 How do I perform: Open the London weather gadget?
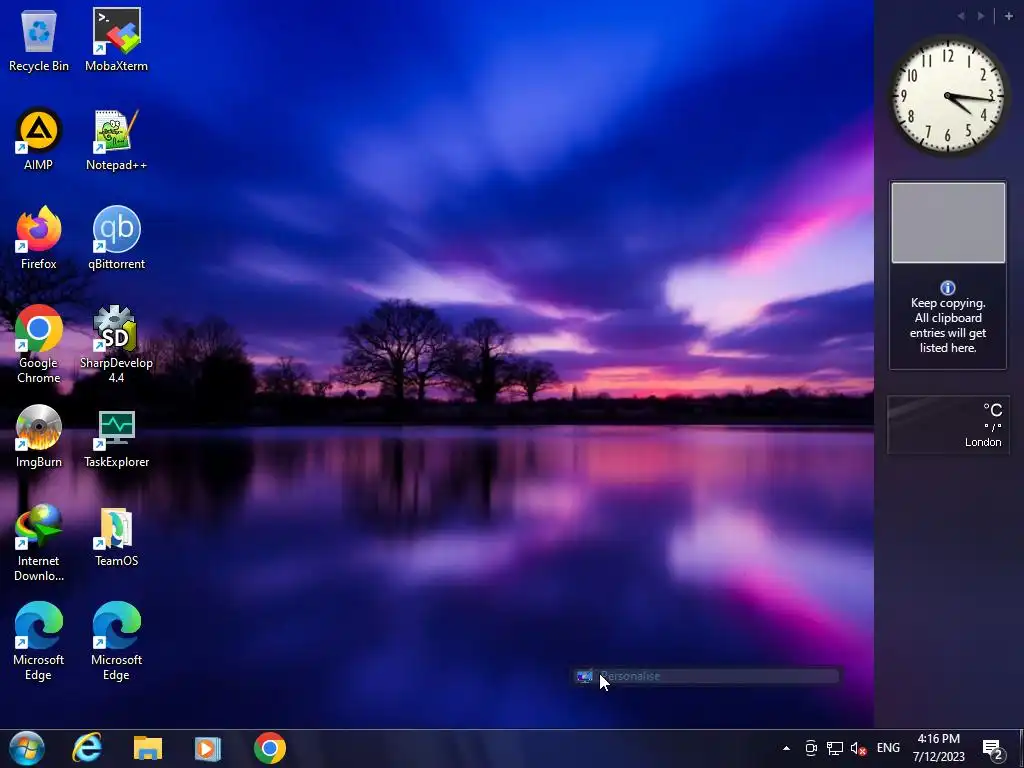click(x=948, y=424)
